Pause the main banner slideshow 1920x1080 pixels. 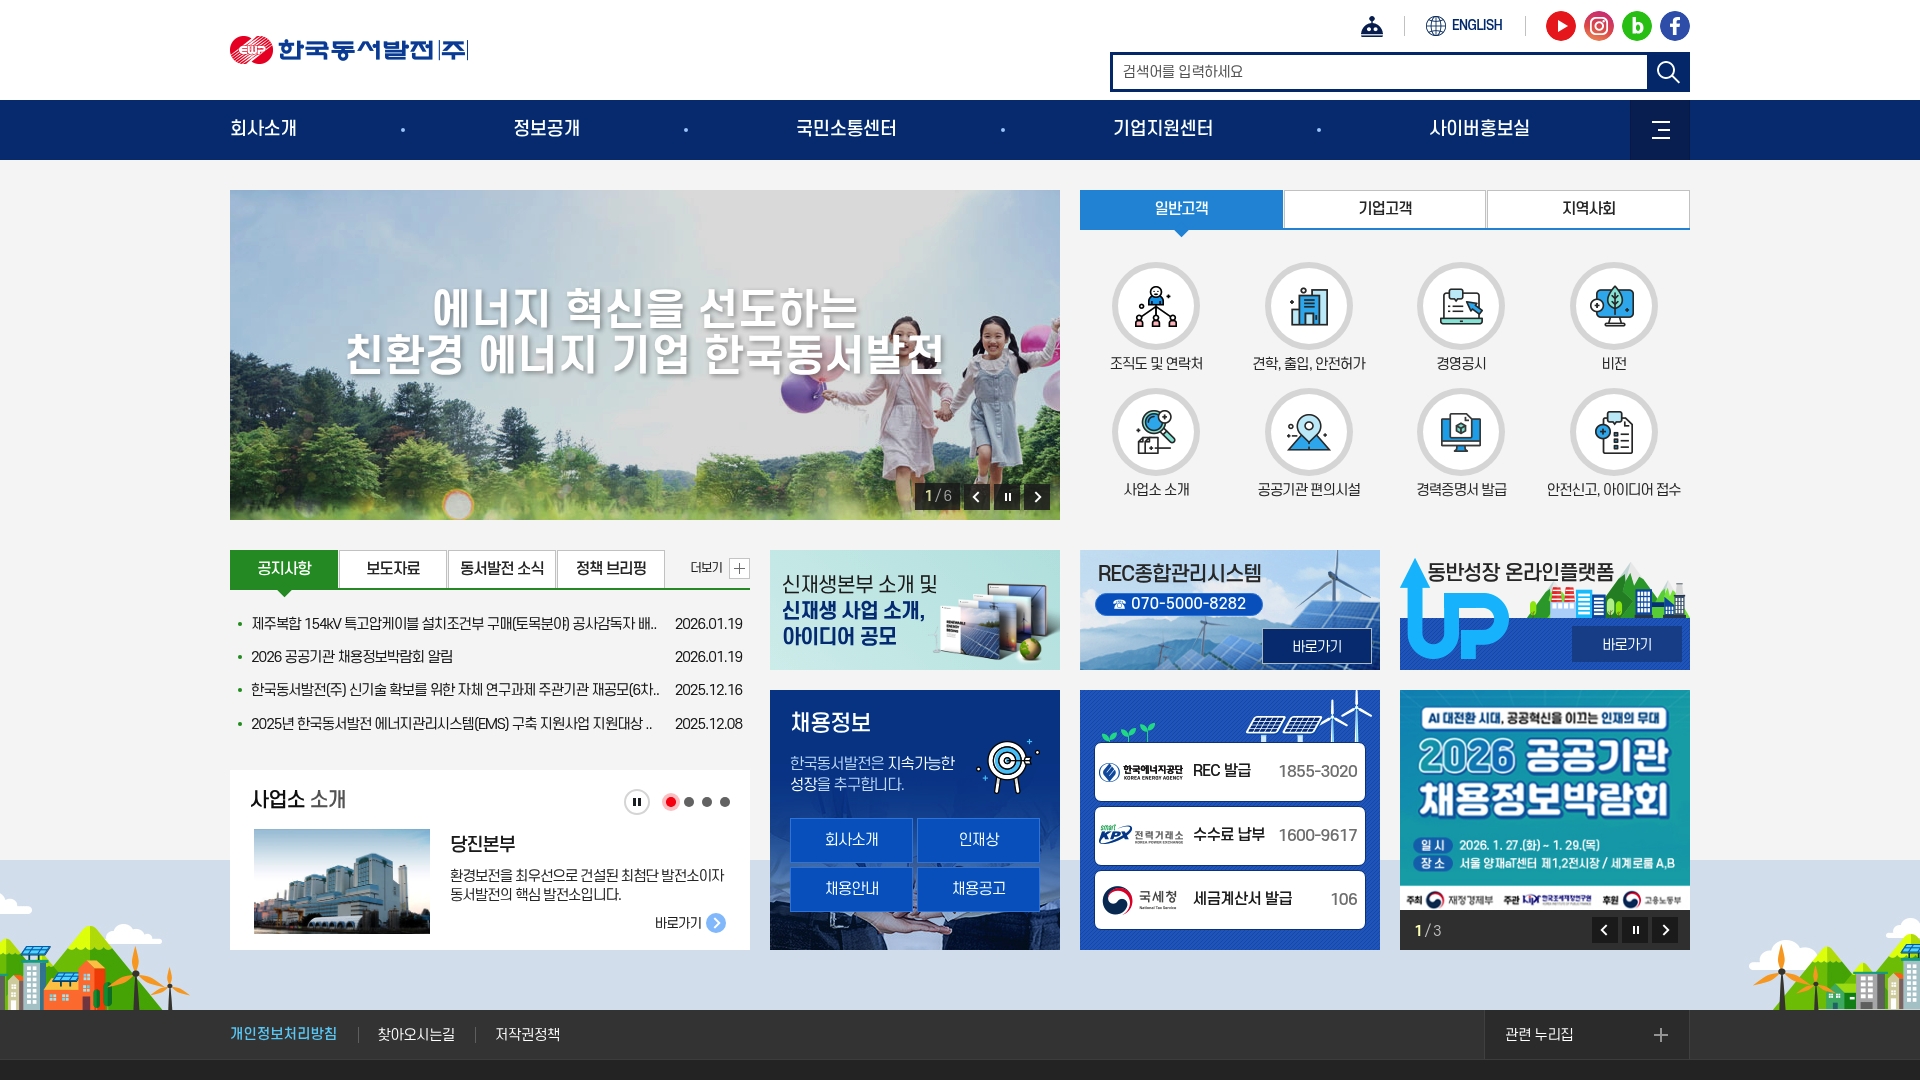tap(1007, 496)
